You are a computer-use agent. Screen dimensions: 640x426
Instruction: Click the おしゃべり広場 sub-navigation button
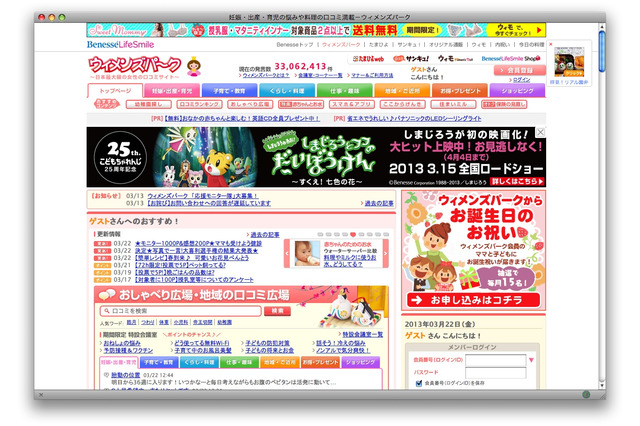tap(250, 104)
